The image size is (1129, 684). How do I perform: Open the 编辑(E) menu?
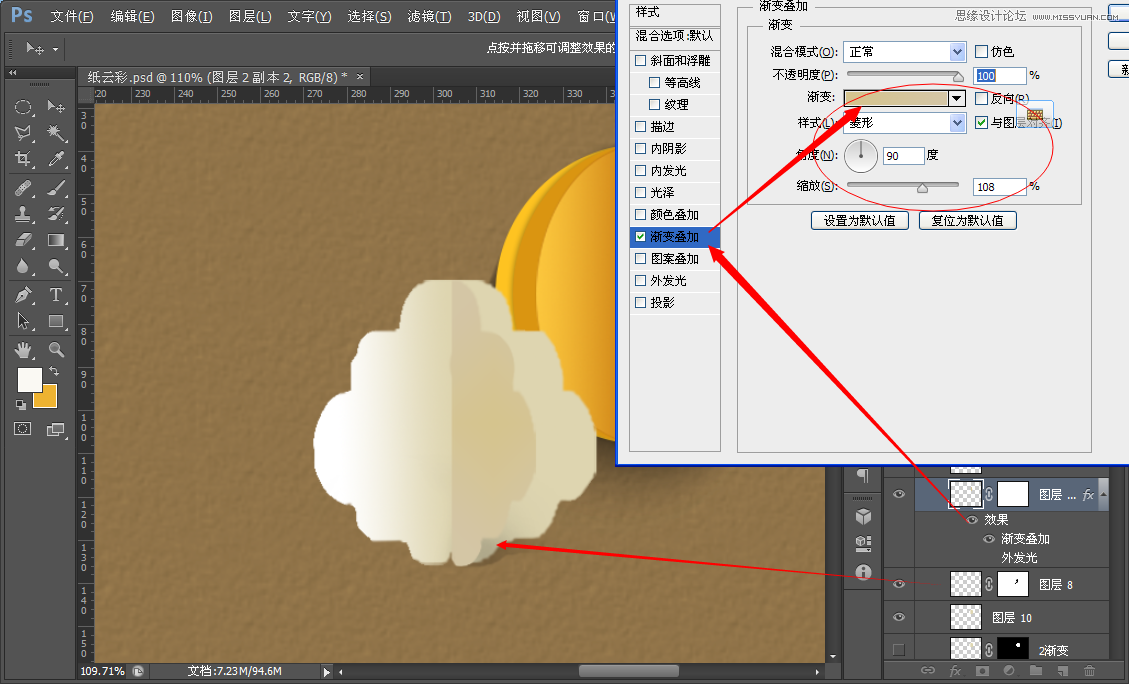coord(132,16)
